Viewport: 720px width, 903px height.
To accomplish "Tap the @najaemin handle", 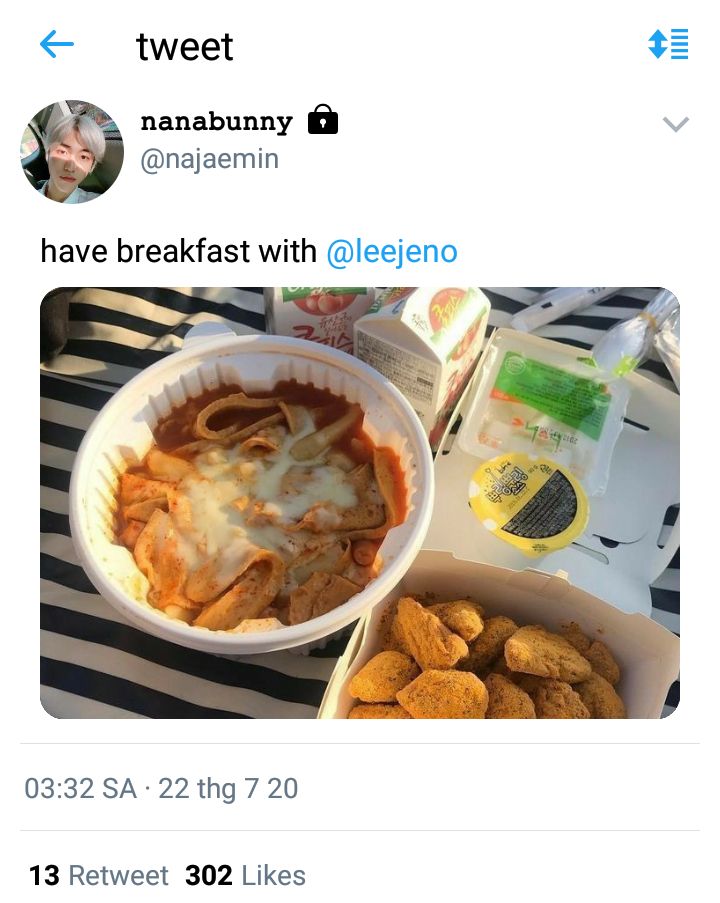I will click(x=210, y=159).
